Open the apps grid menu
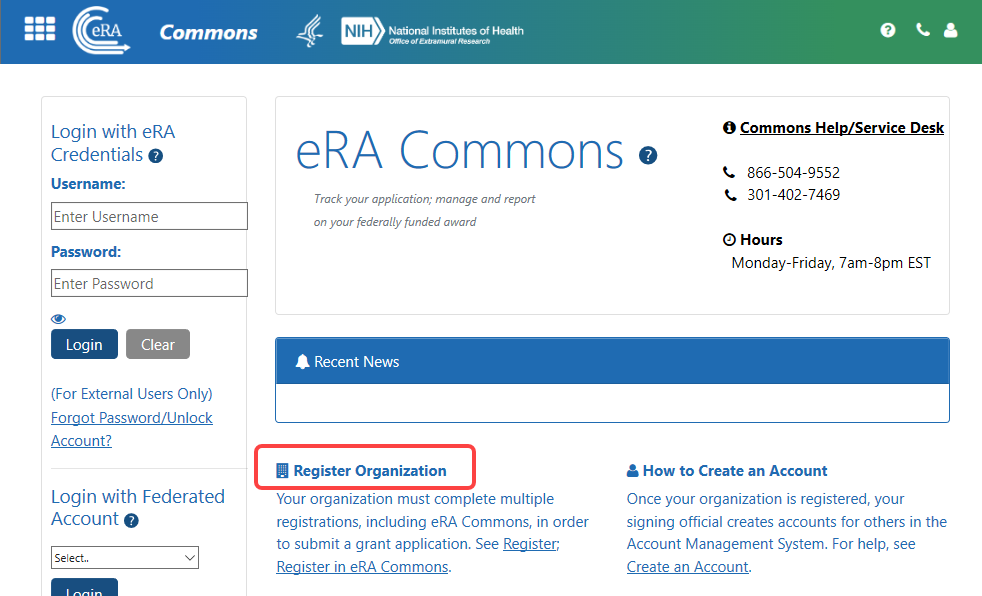 tap(39, 28)
